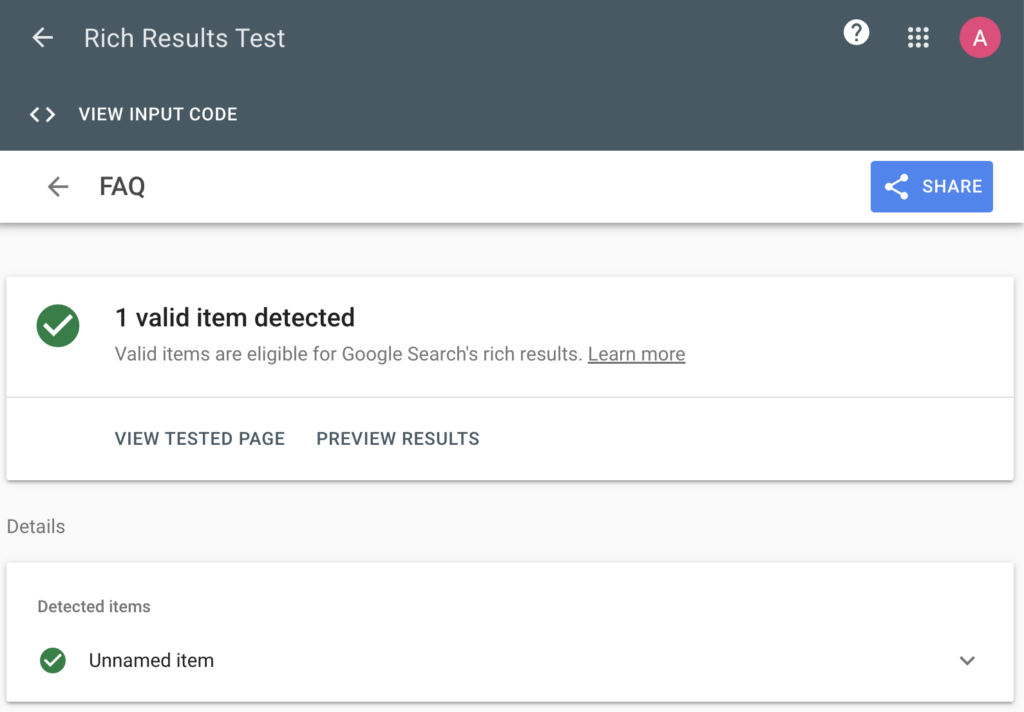Image resolution: width=1024 pixels, height=712 pixels.
Task: Click the Detected items label
Action: point(94,606)
